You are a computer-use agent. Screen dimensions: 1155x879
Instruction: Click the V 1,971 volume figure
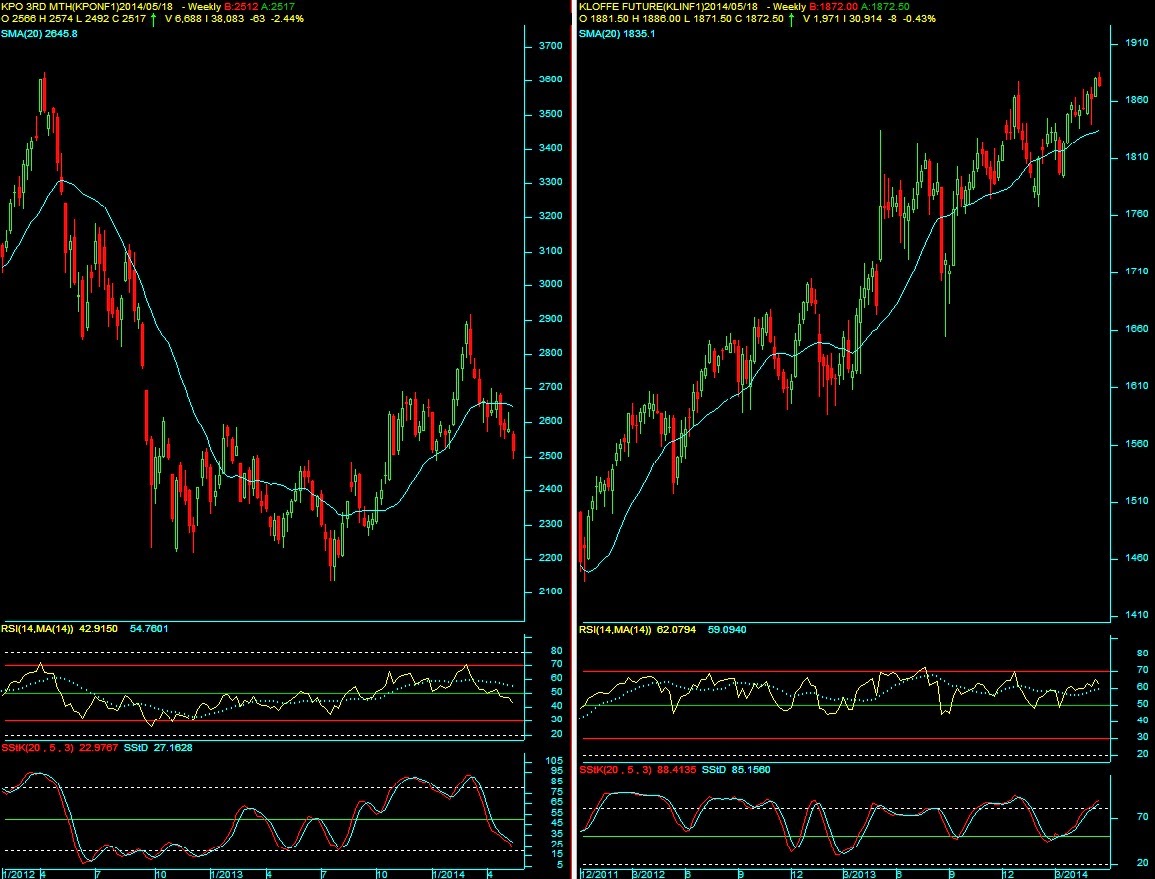click(820, 18)
